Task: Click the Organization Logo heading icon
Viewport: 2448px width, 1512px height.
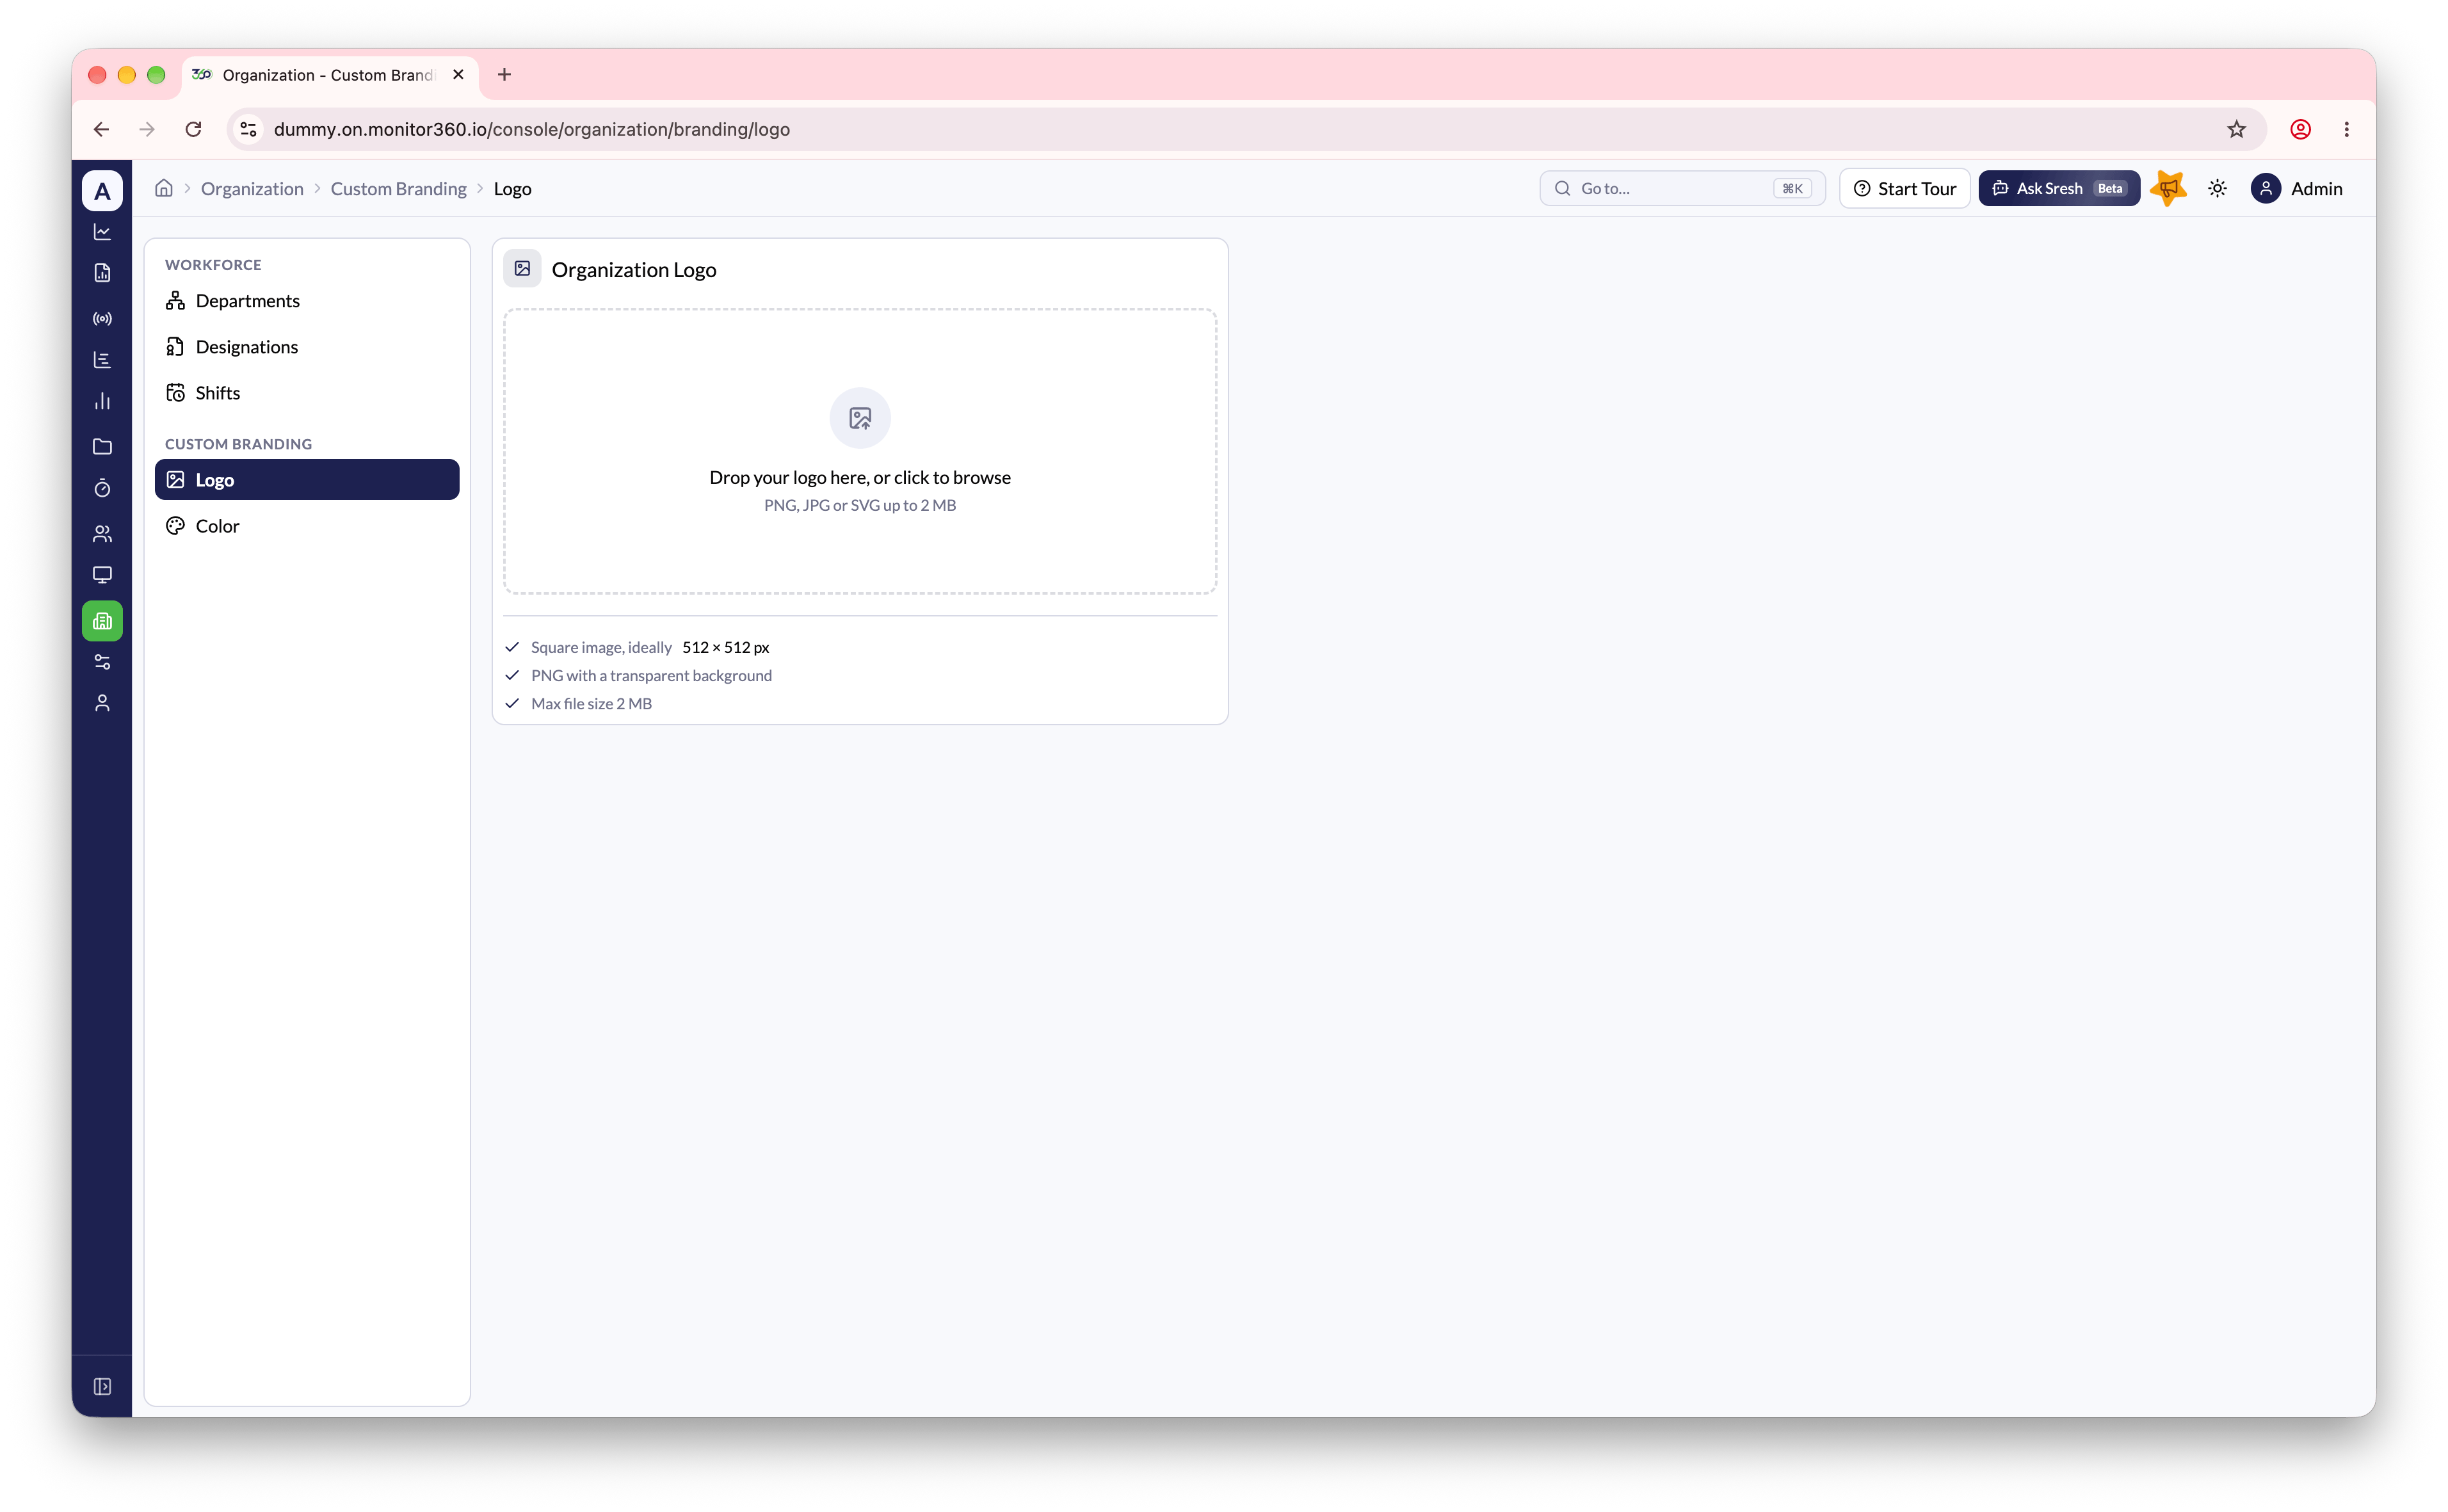Action: pyautogui.click(x=522, y=269)
